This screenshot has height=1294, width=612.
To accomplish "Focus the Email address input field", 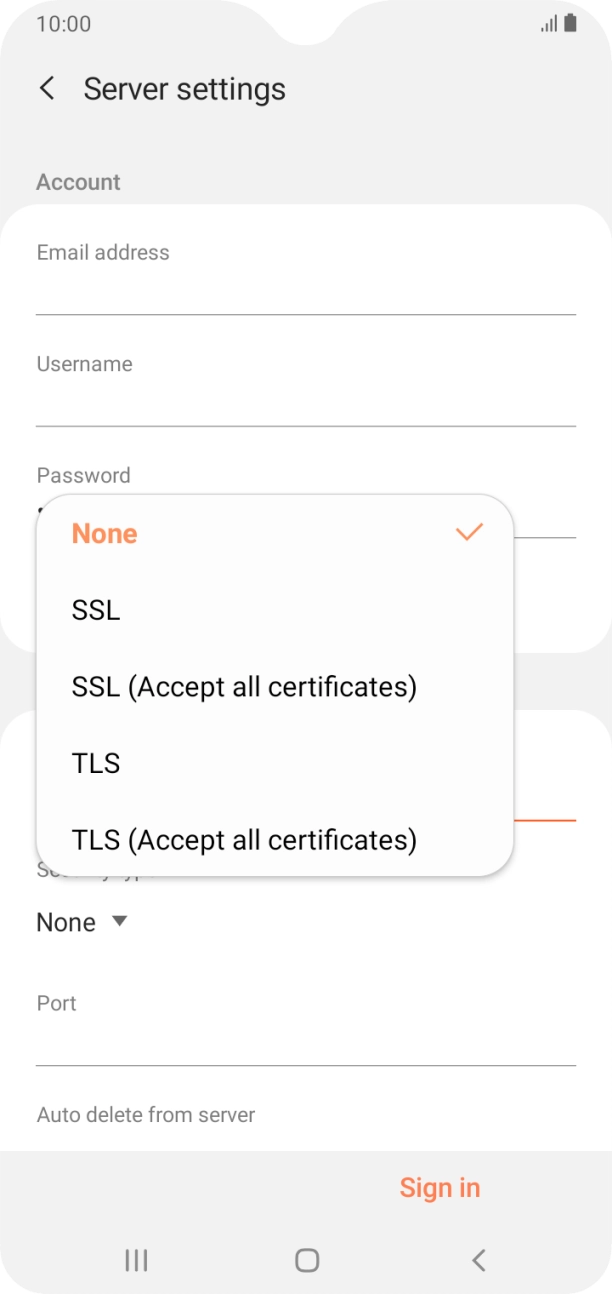I will [x=305, y=292].
